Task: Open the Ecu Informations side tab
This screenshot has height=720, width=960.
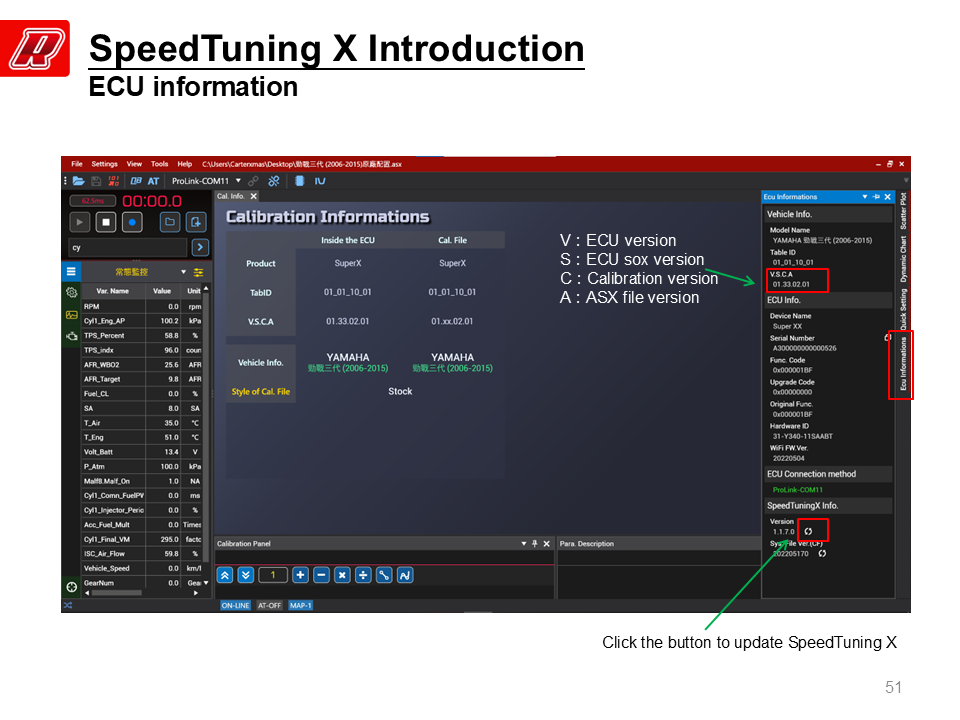Action: coord(903,364)
